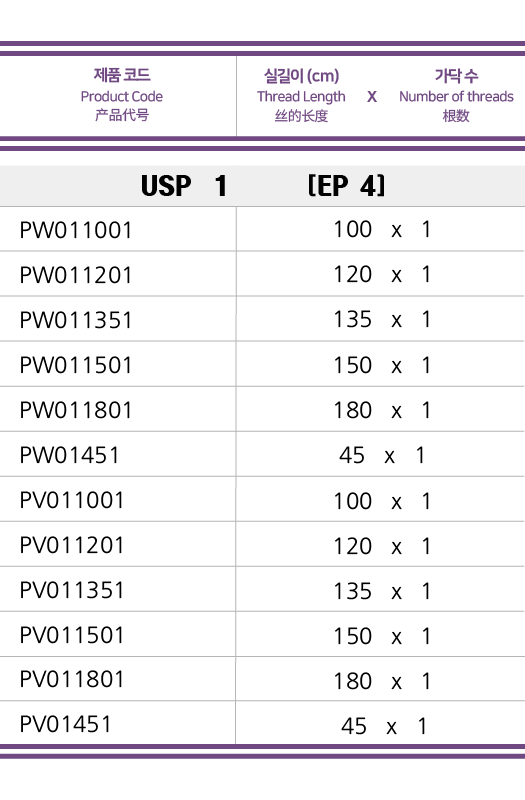Select product code PW011001
This screenshot has width=525, height=800.
click(x=76, y=230)
